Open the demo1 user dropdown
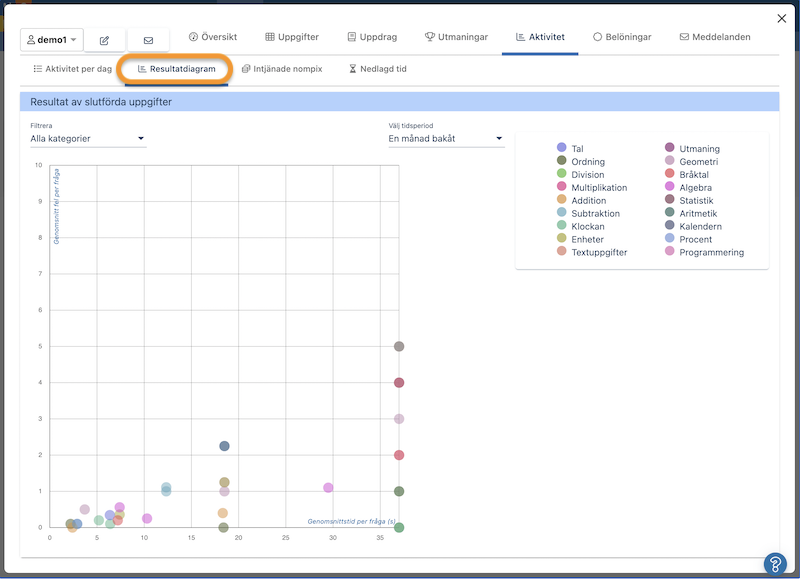800x579 pixels. (x=51, y=40)
